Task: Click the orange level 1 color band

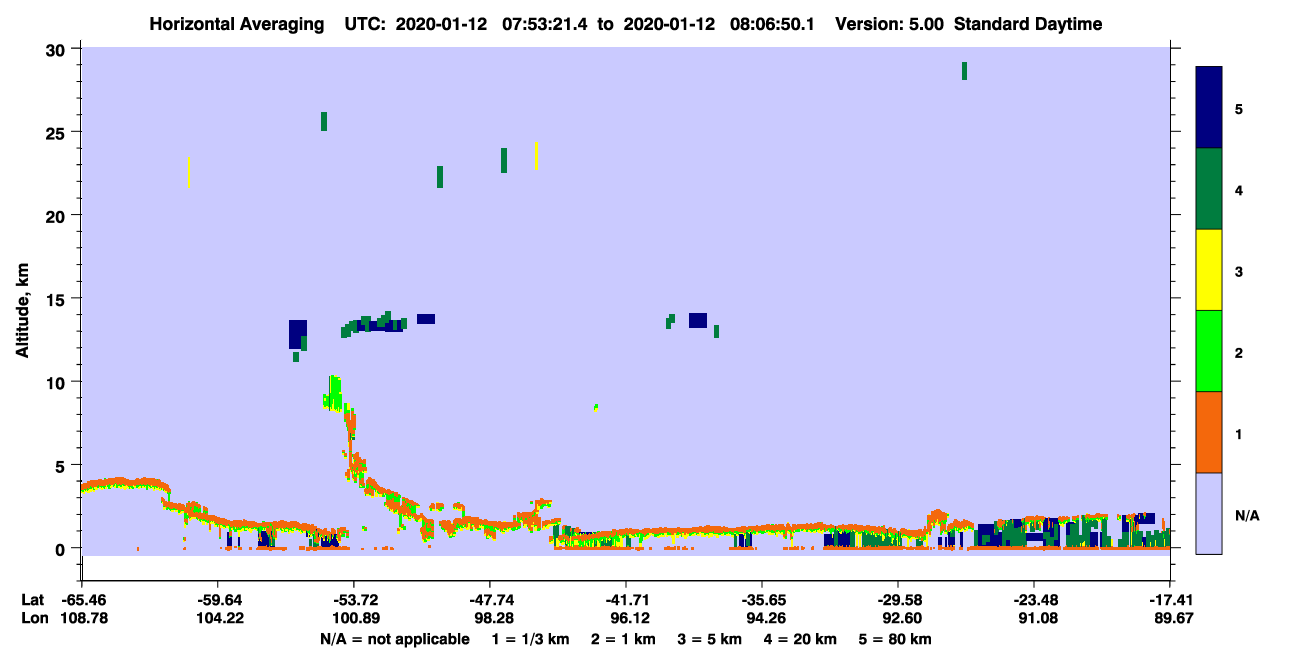Action: (1209, 432)
